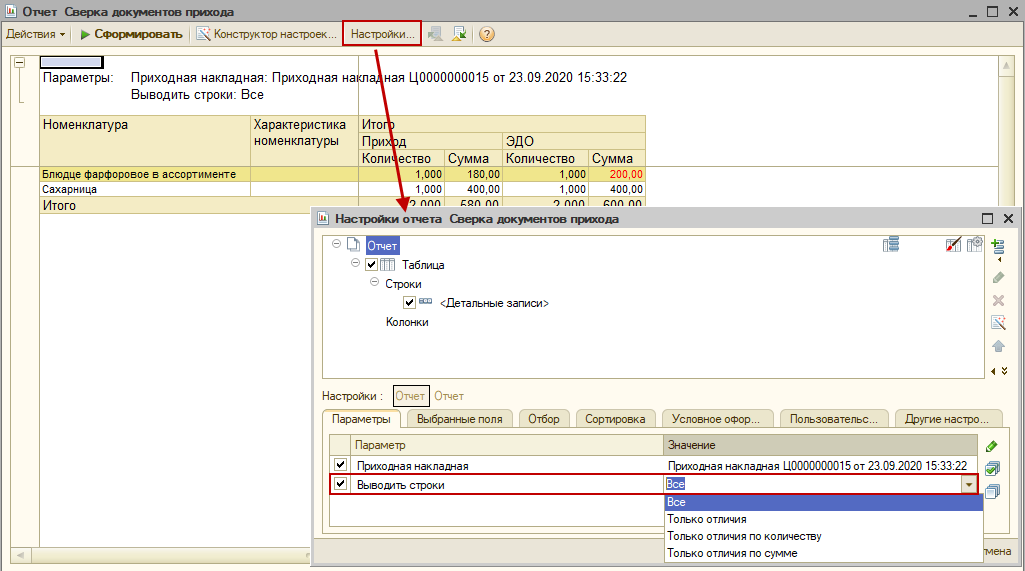Select the Блюдце фарфоровое в ассортименте row
The width and height of the screenshot is (1025, 571).
pos(343,174)
